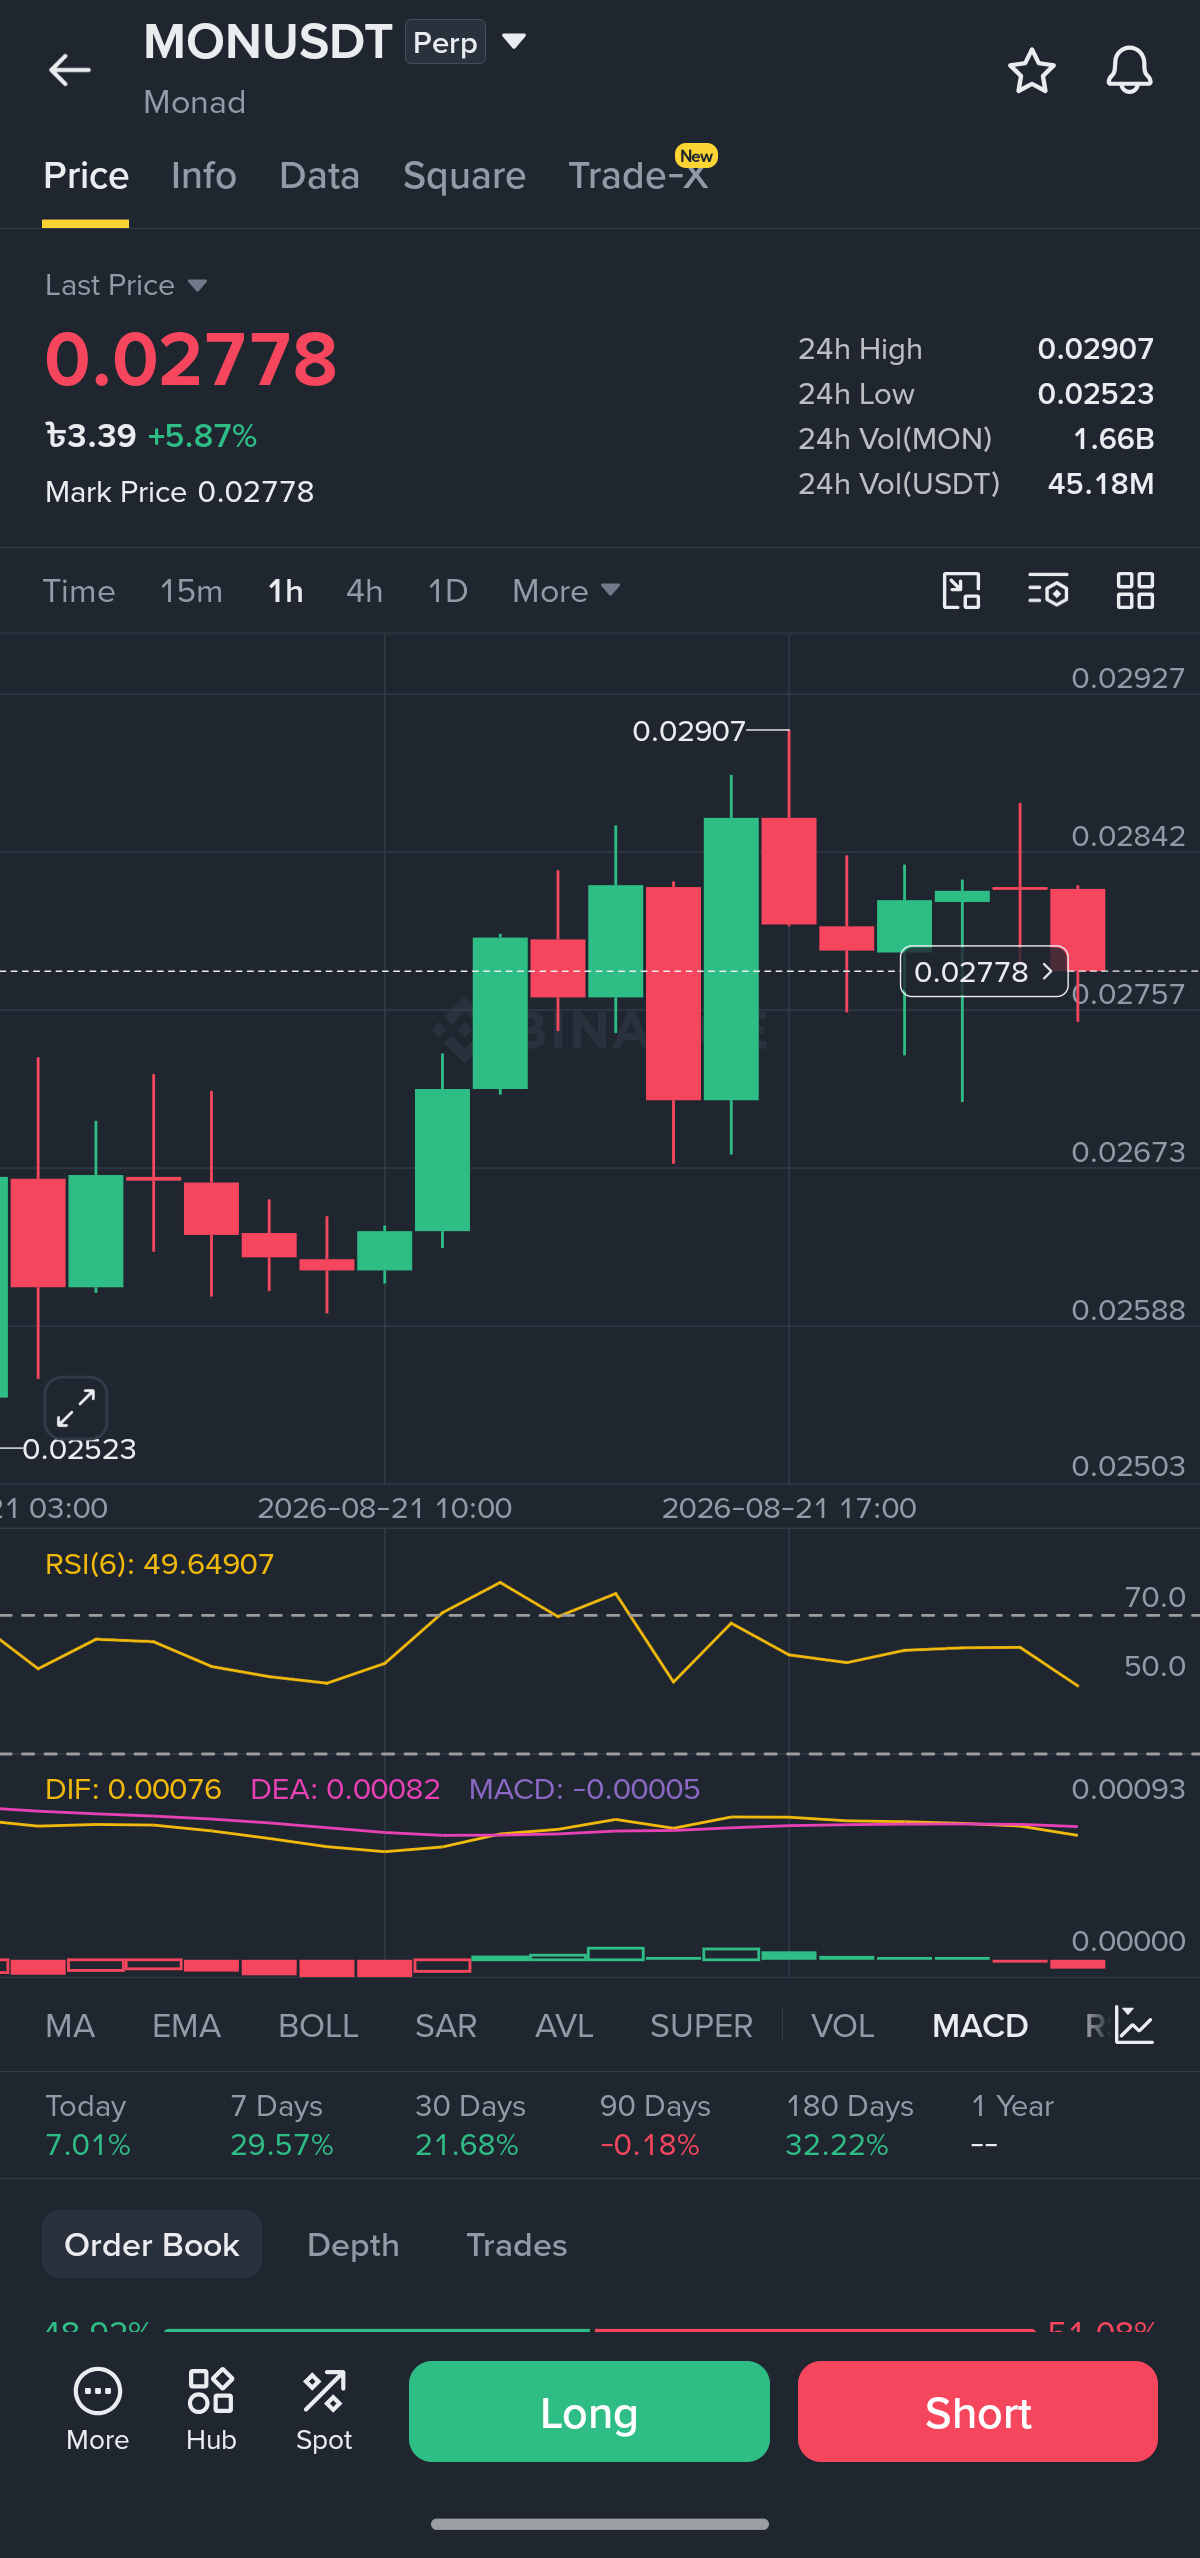Image resolution: width=1200 pixels, height=2558 pixels.
Task: Toggle the MACD indicator
Action: pos(980,2026)
